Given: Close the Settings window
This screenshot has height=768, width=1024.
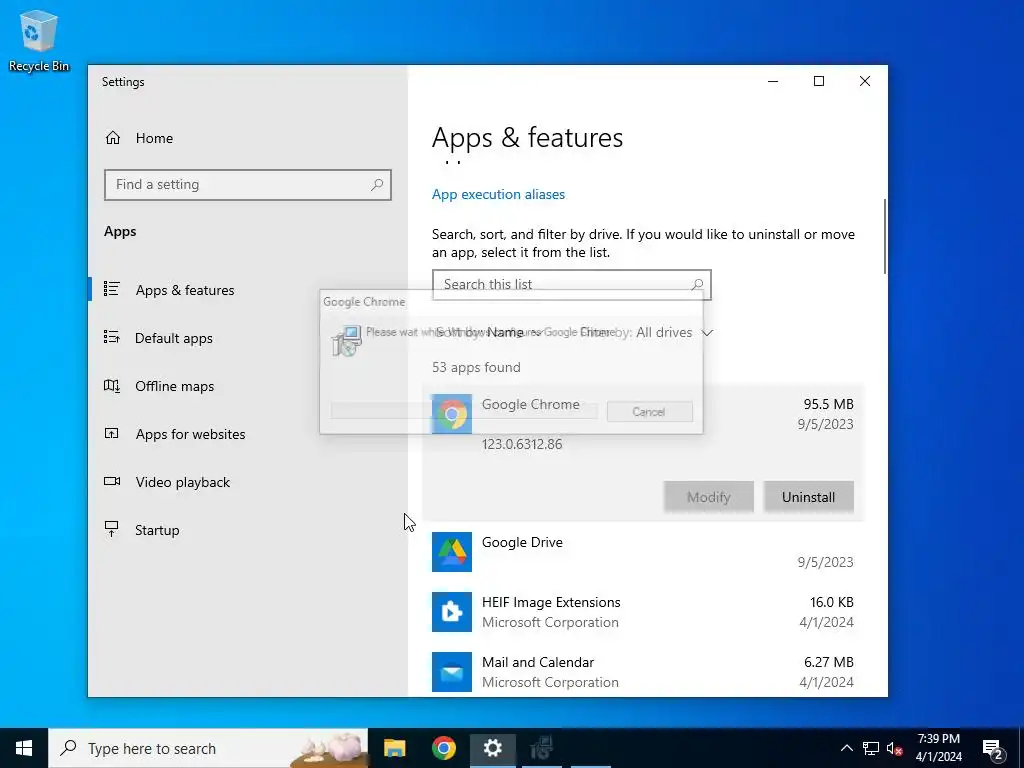Looking at the screenshot, I should click(x=865, y=81).
